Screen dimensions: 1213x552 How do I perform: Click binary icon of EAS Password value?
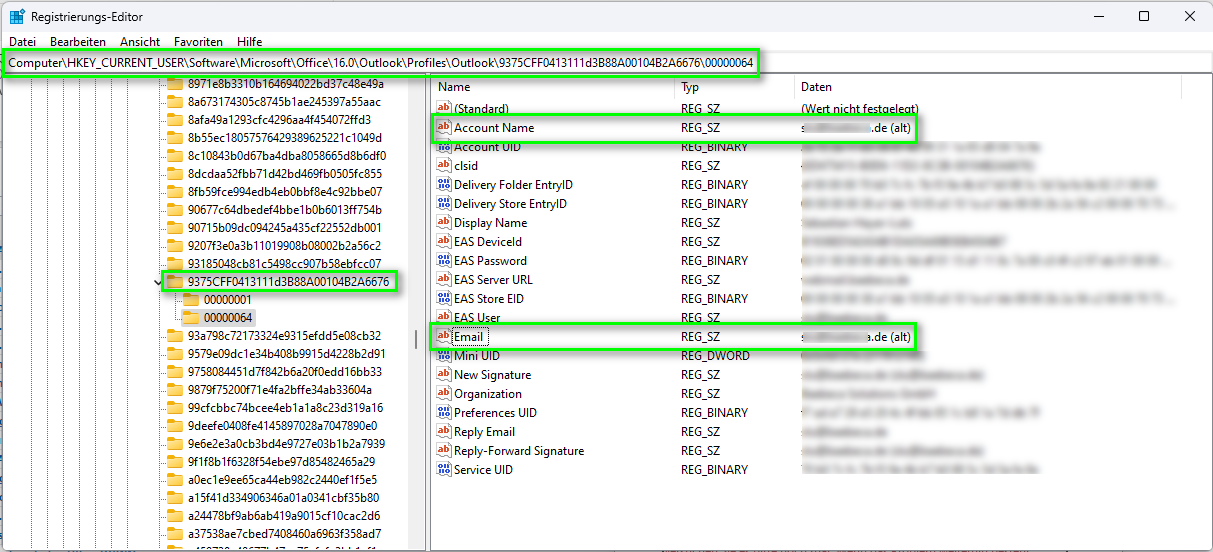[x=444, y=261]
